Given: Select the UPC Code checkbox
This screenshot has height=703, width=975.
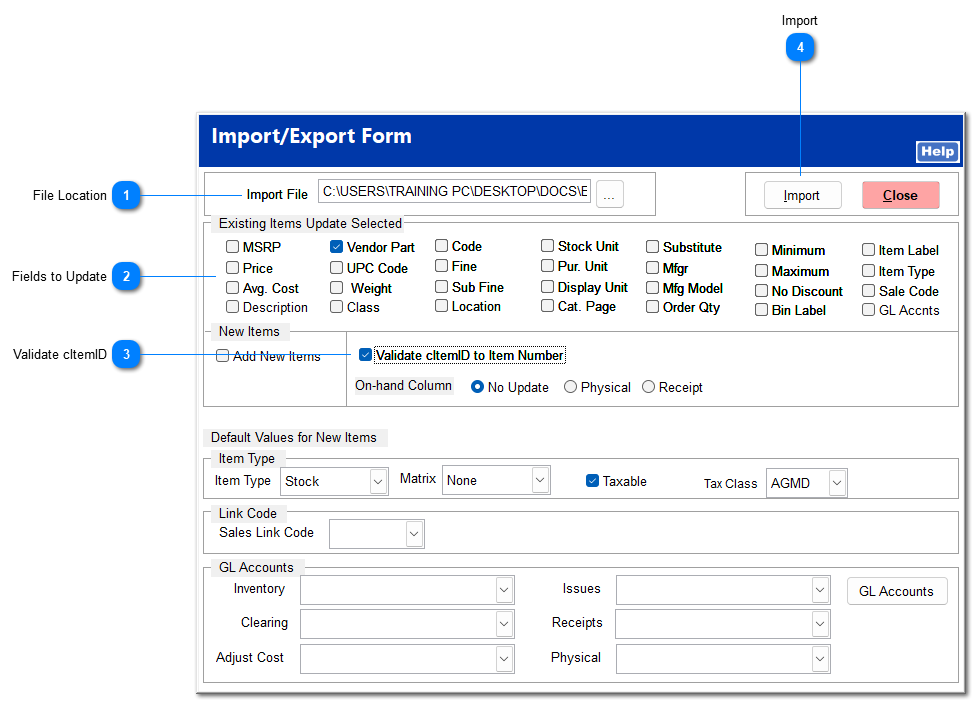Looking at the screenshot, I should pos(336,268).
